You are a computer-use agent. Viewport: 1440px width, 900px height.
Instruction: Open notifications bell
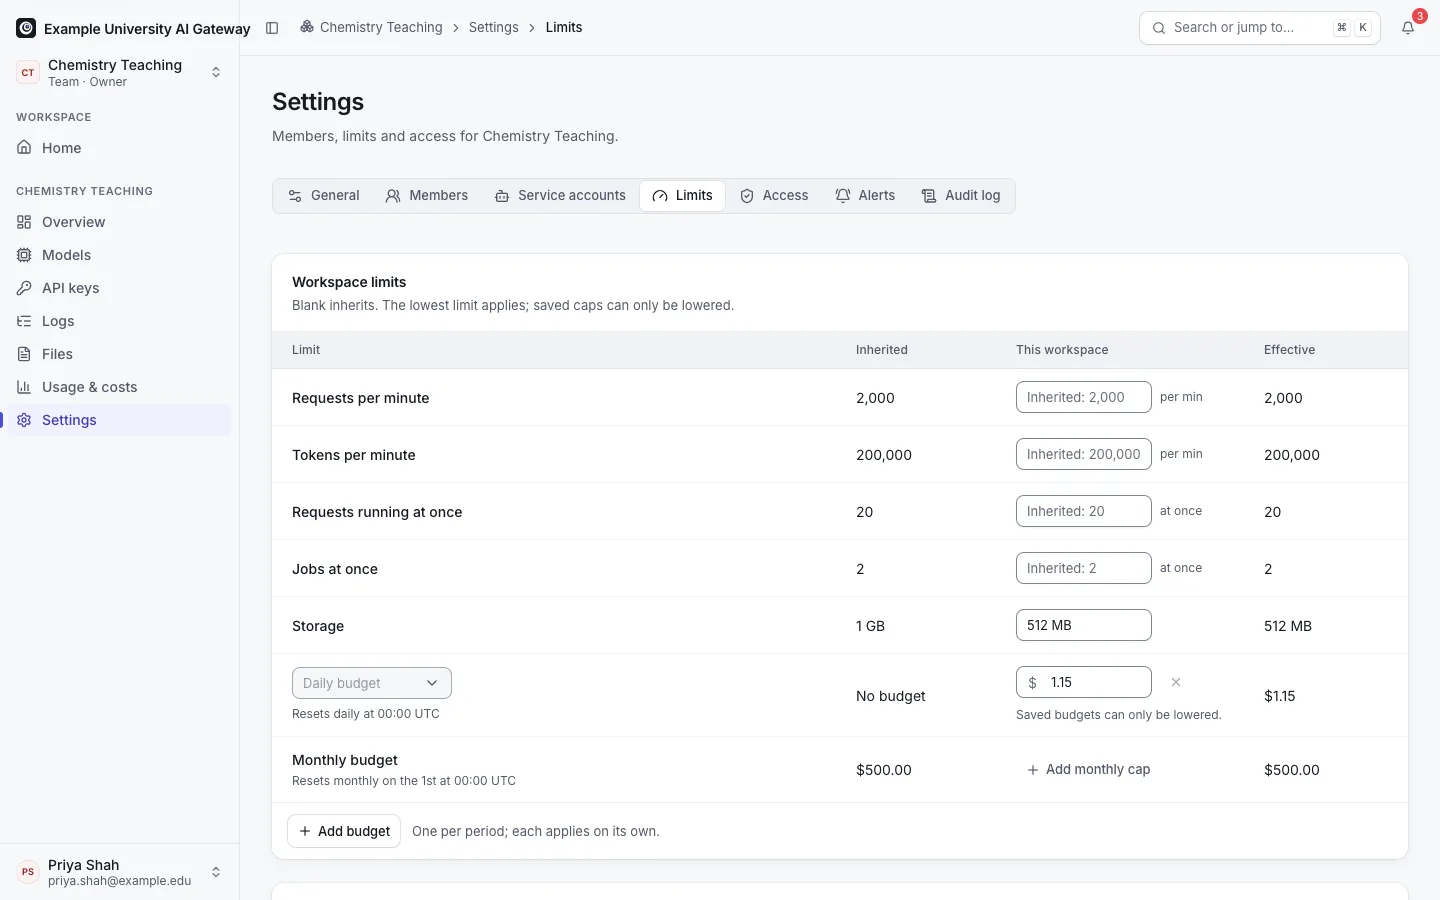tap(1408, 28)
